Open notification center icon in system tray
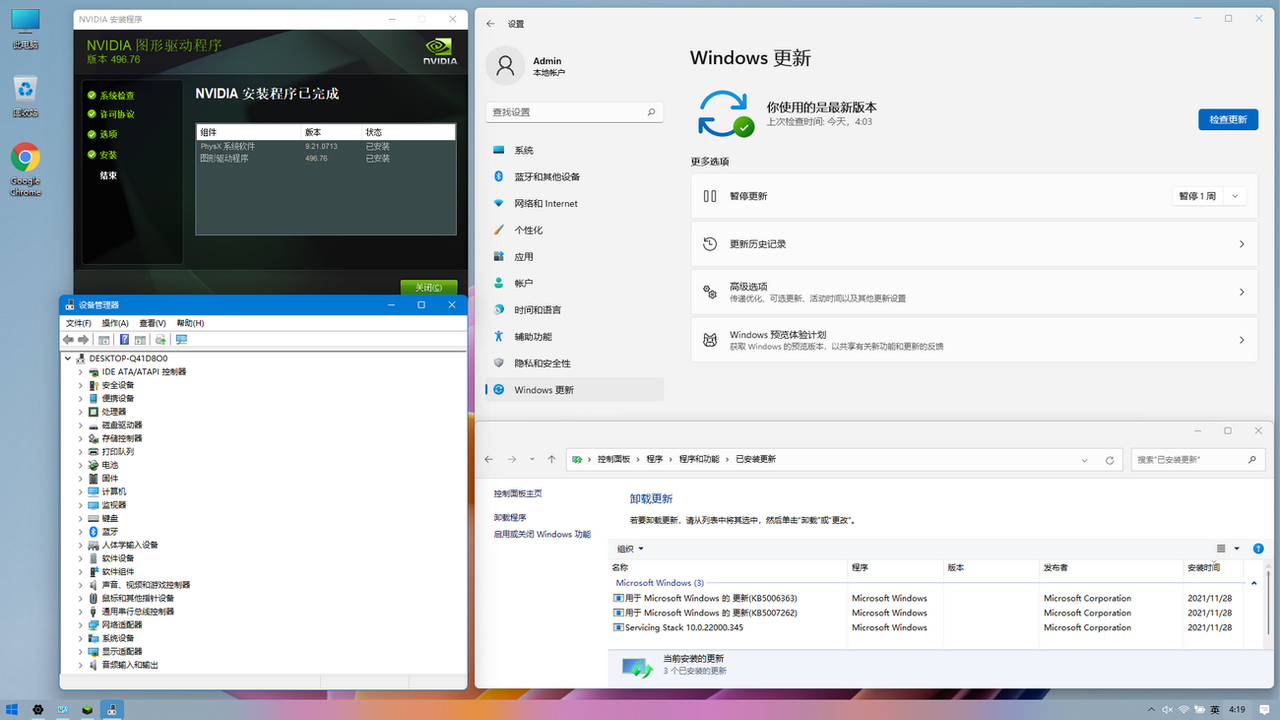The image size is (1280, 720). pyautogui.click(x=1264, y=710)
